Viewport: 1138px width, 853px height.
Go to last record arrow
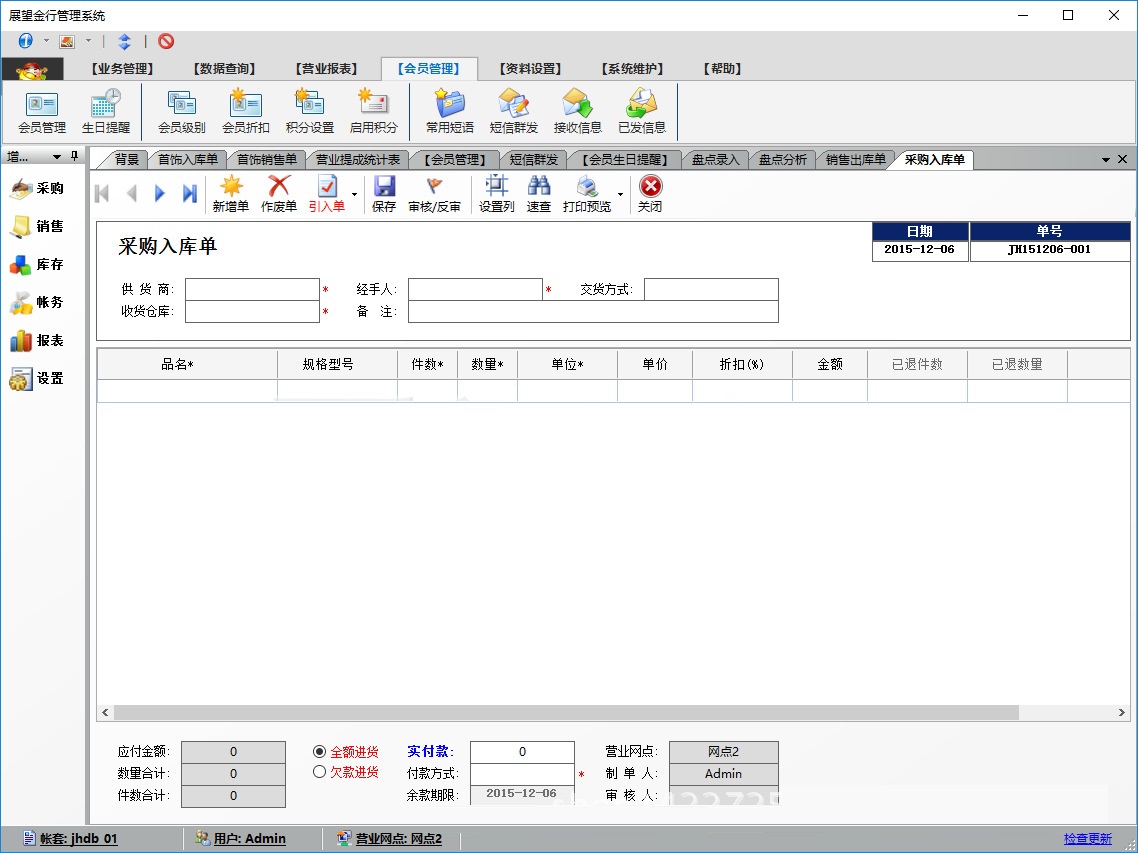click(x=189, y=193)
